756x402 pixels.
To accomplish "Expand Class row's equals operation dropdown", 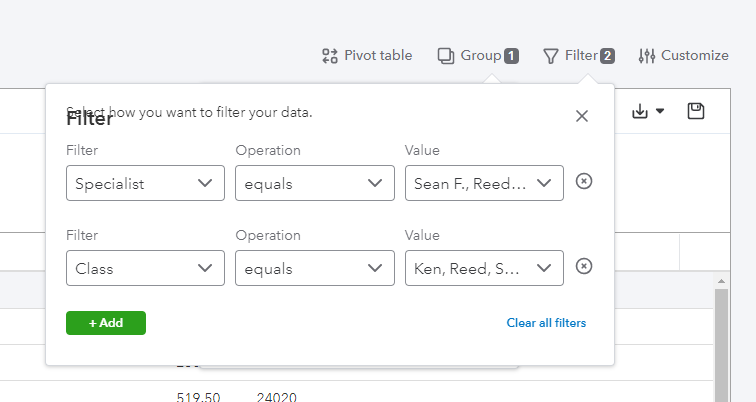I will point(315,268).
